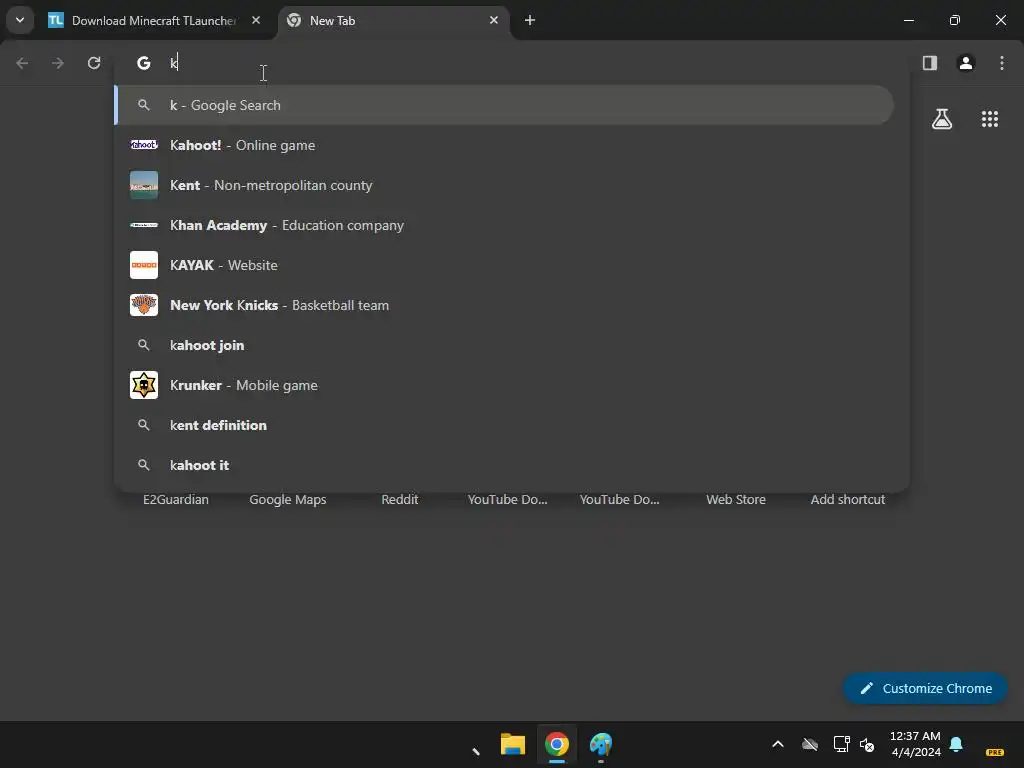Image resolution: width=1024 pixels, height=768 pixels.
Task: Click the KAYAK orange logo thumbnail
Action: click(x=144, y=265)
